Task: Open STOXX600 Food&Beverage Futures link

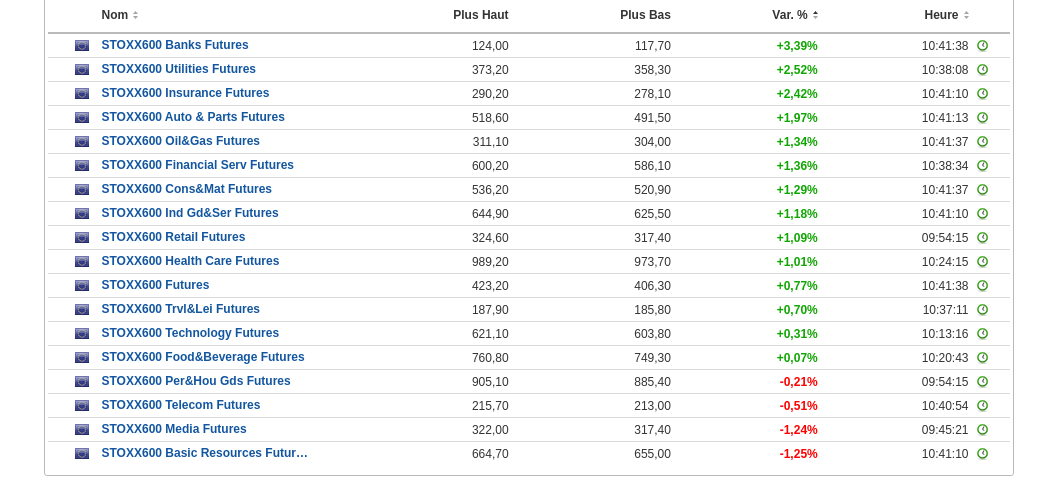Action: [x=203, y=357]
